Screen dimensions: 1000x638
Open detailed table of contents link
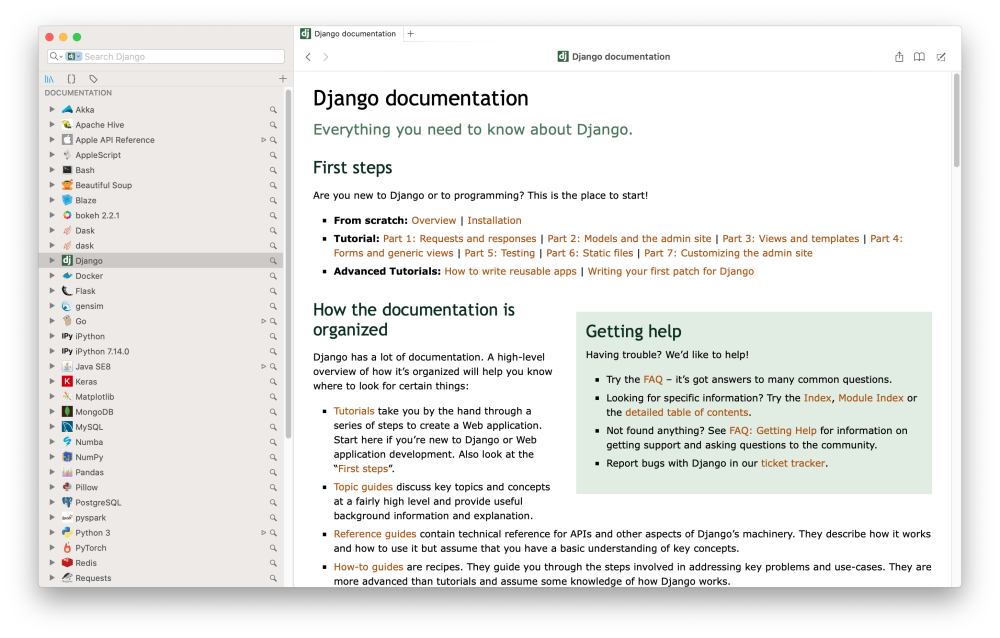point(687,412)
